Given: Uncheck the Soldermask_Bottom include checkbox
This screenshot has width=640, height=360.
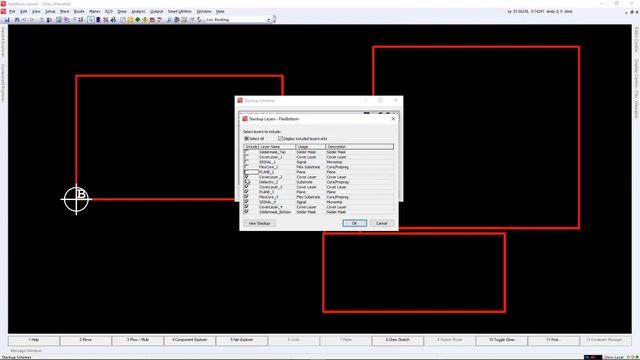Looking at the screenshot, I should pyautogui.click(x=246, y=212).
